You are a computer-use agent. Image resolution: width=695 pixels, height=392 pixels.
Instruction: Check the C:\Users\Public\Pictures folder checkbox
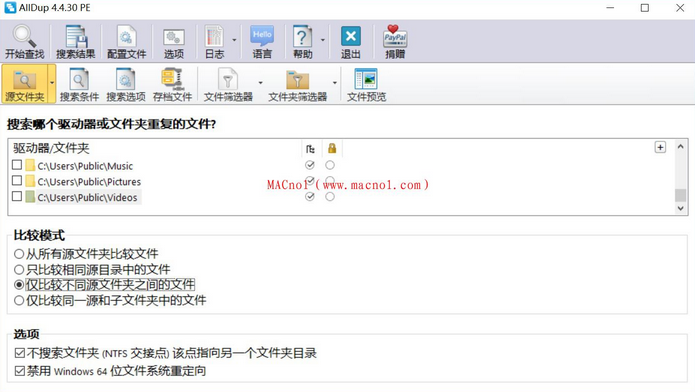[17, 180]
